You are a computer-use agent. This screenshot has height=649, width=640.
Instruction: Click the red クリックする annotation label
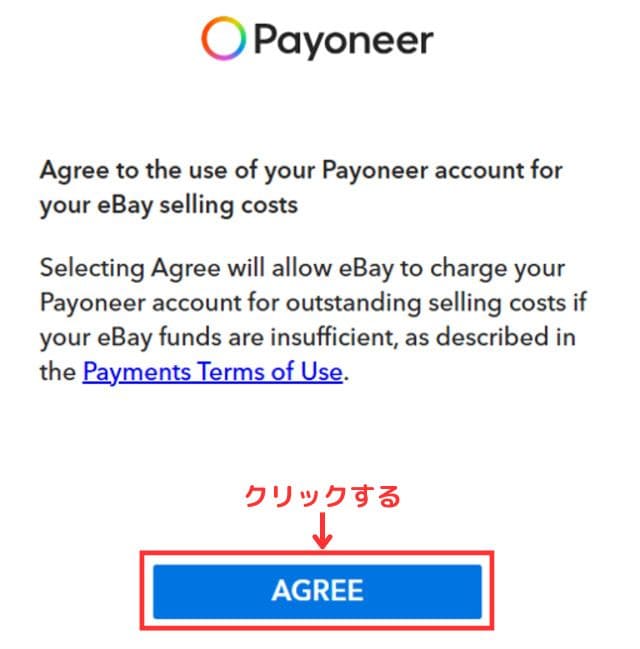click(x=322, y=496)
